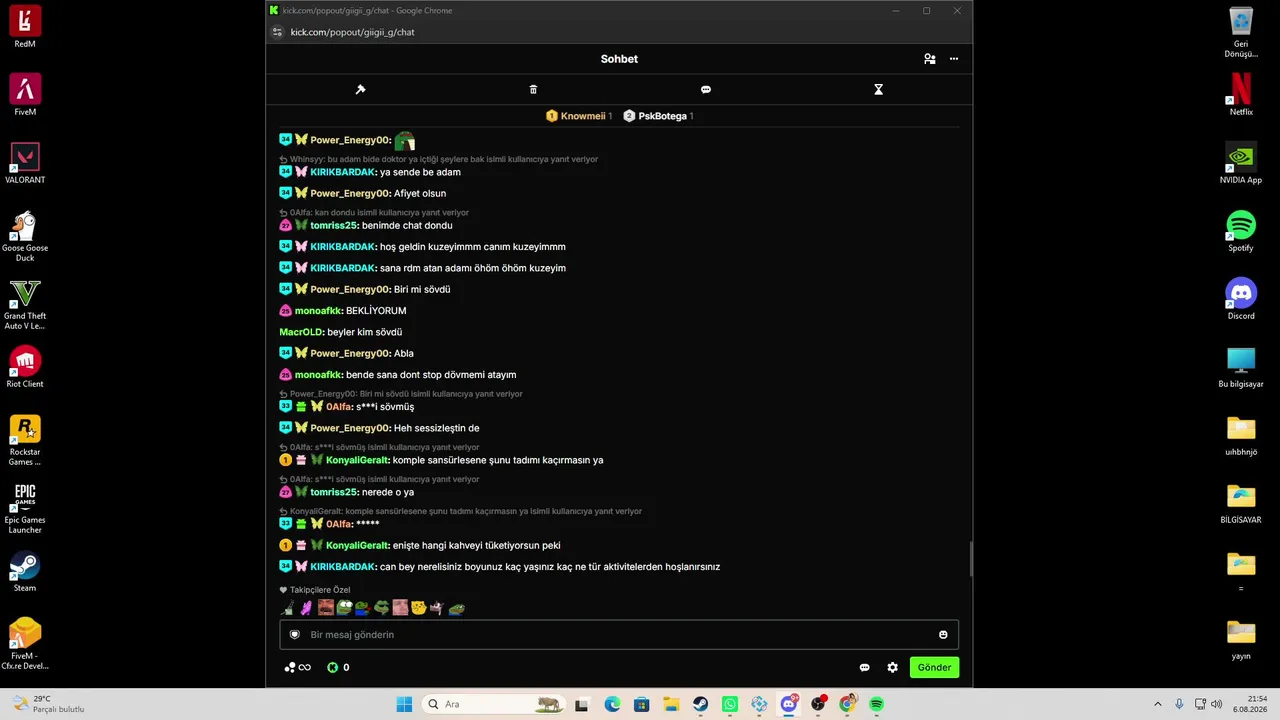The image size is (1280, 720).
Task: Insert the first follower emote
Action: [288, 607]
